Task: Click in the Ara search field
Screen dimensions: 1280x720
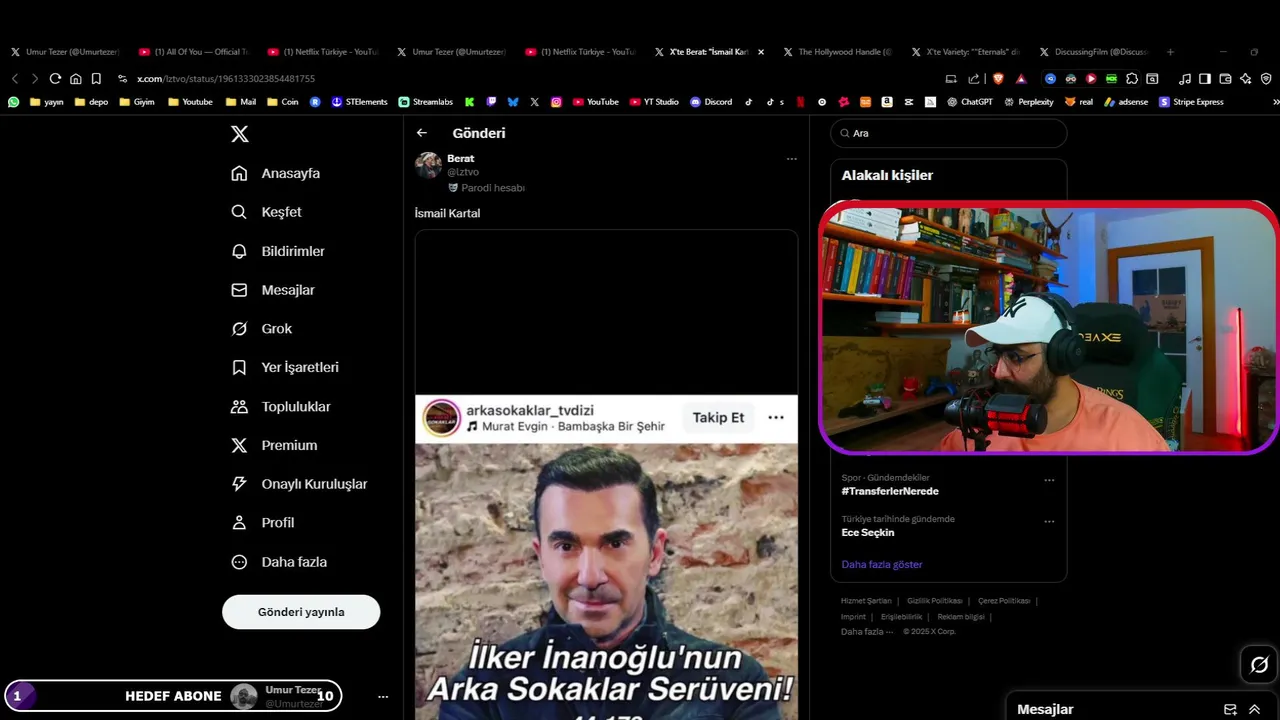Action: [948, 133]
